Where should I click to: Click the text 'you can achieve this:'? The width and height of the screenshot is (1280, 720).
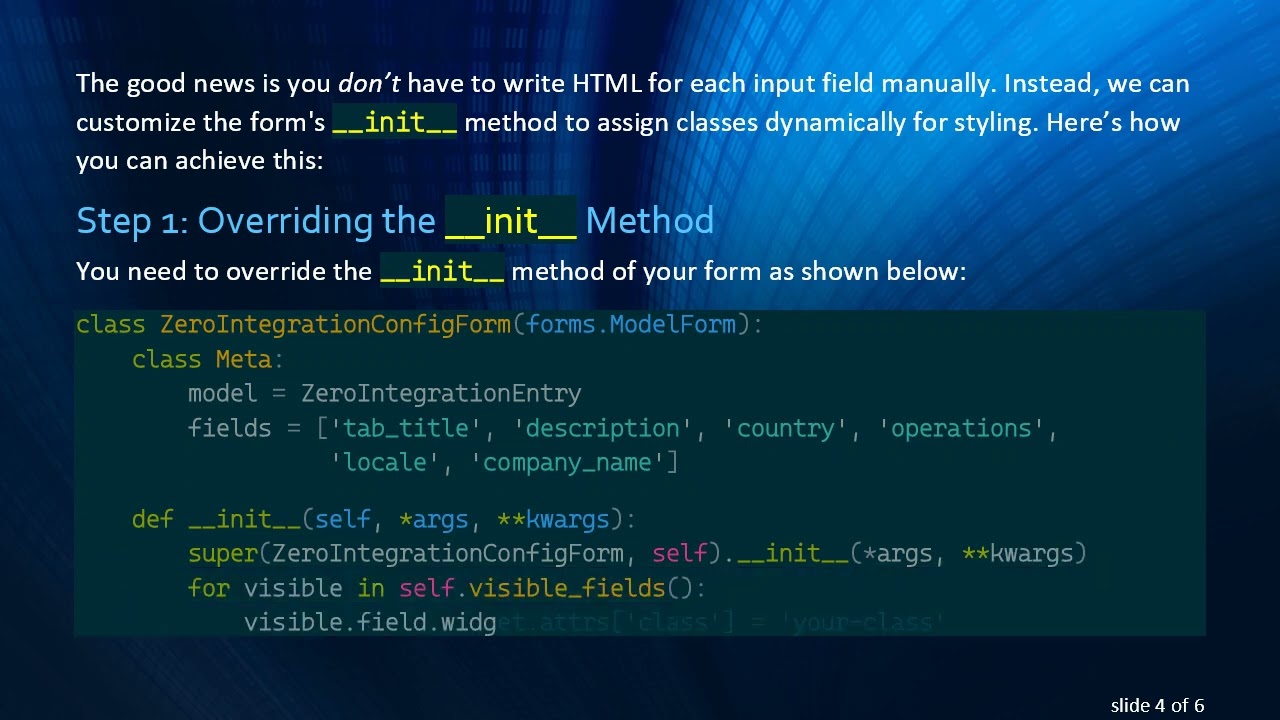click(x=199, y=160)
